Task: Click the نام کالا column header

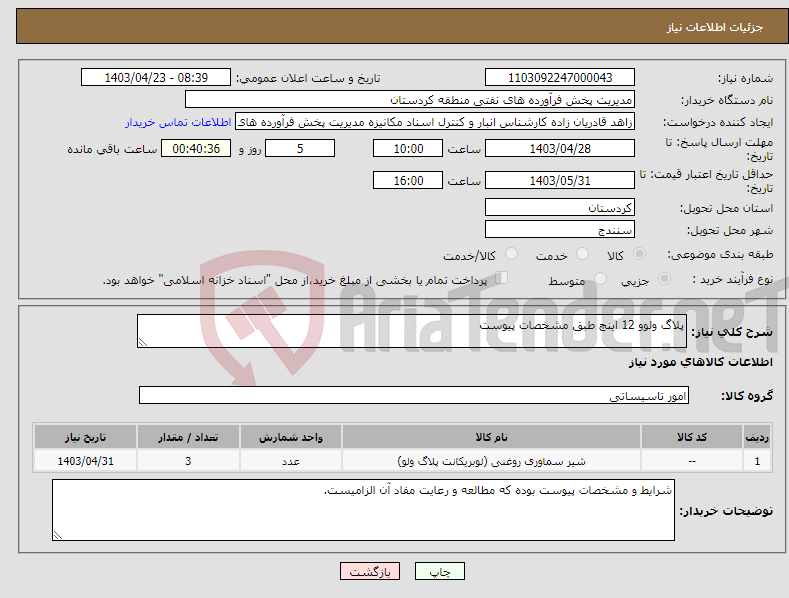Action: point(491,437)
